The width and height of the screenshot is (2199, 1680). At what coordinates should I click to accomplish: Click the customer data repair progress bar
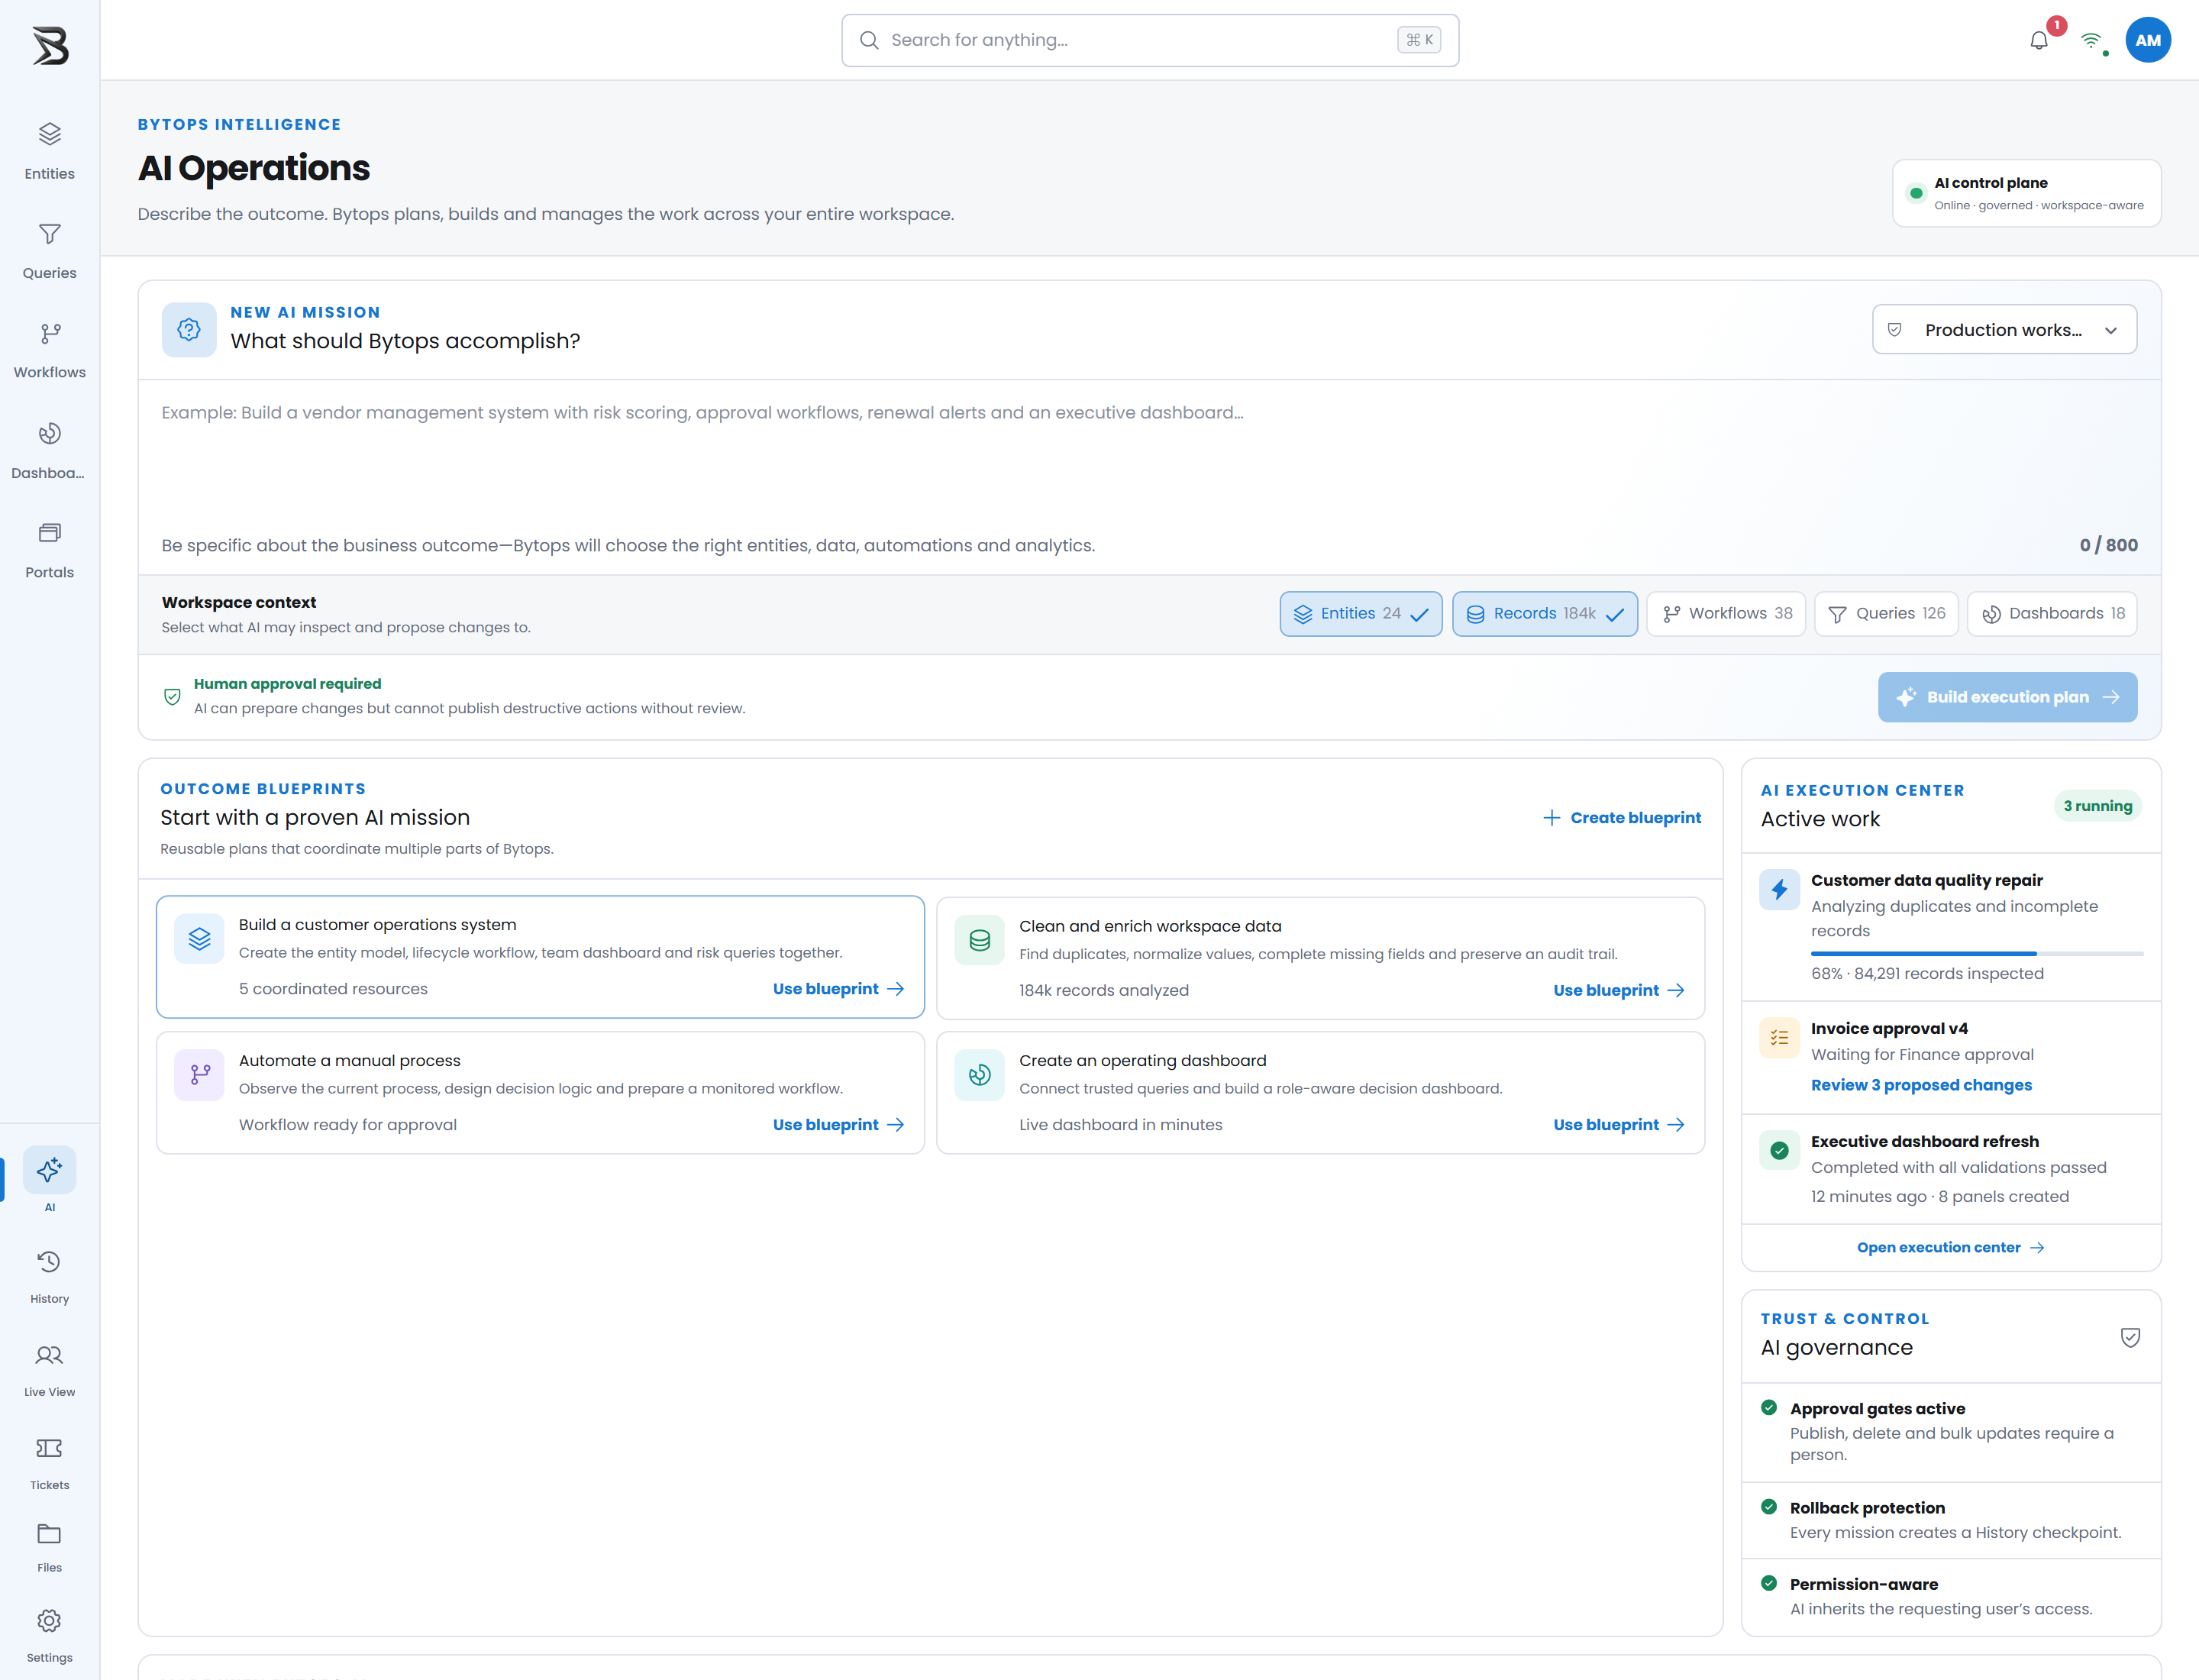(x=1976, y=953)
